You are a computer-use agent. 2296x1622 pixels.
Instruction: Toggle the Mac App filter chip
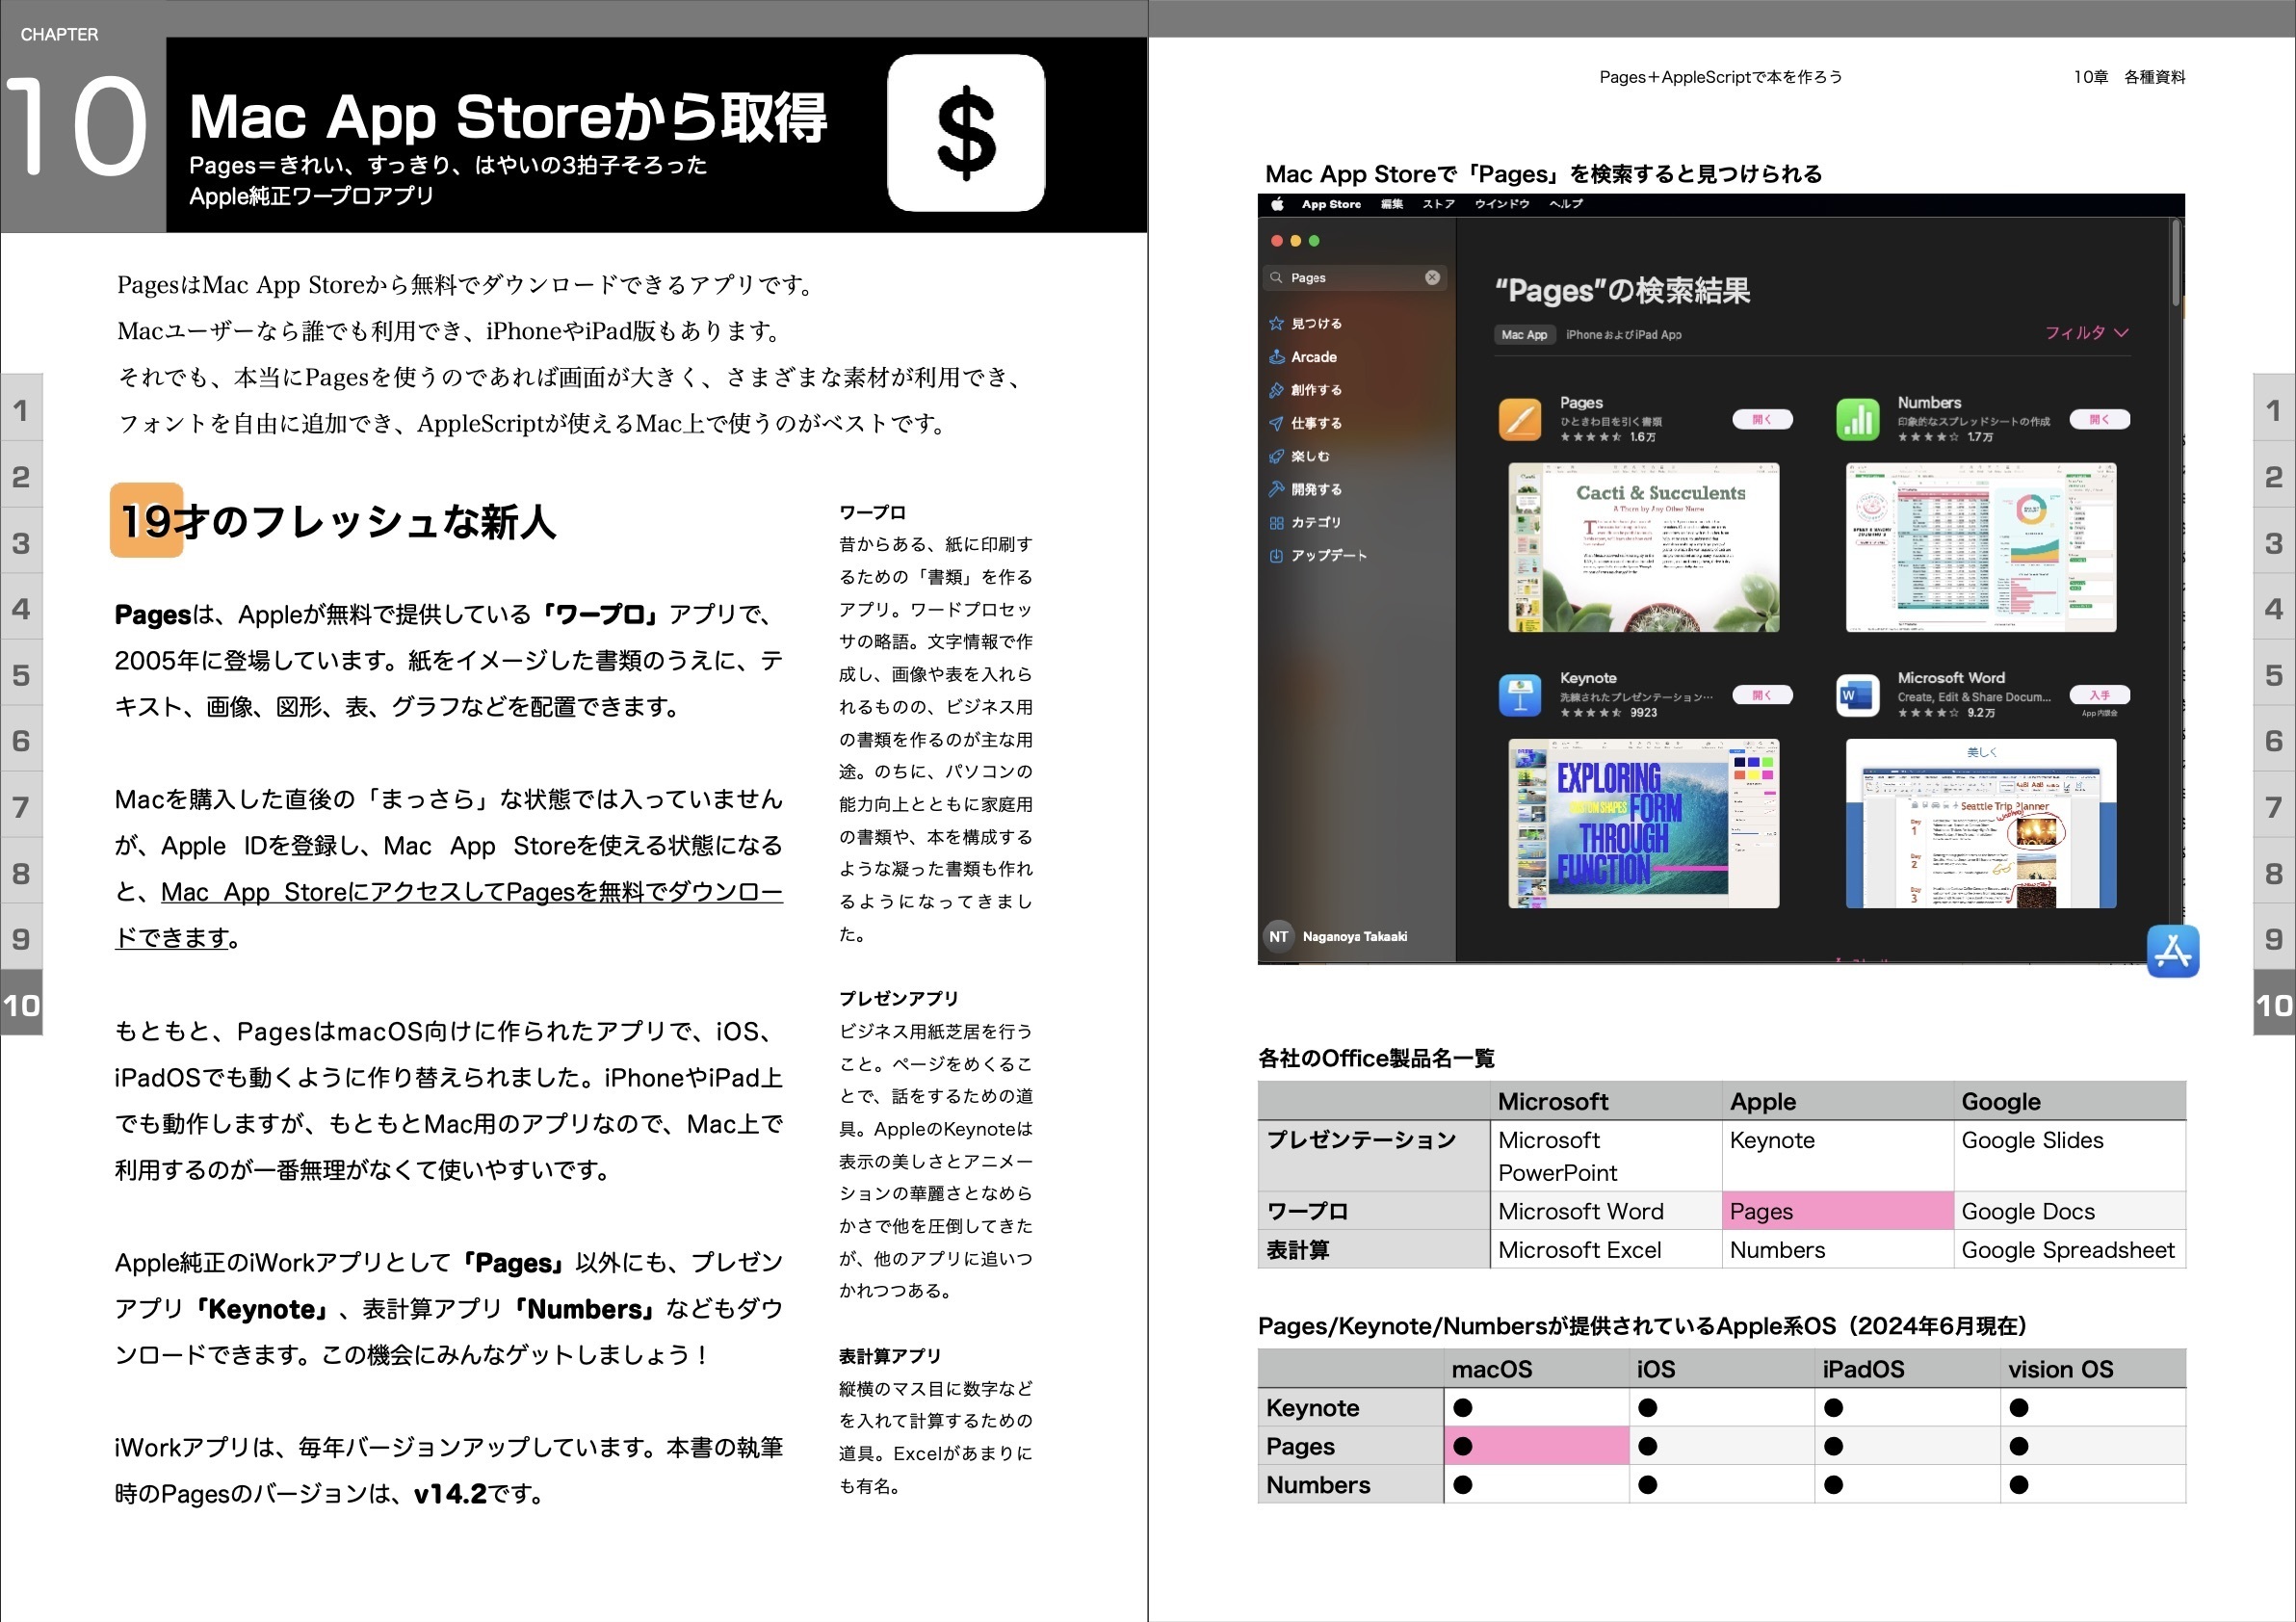click(1524, 334)
